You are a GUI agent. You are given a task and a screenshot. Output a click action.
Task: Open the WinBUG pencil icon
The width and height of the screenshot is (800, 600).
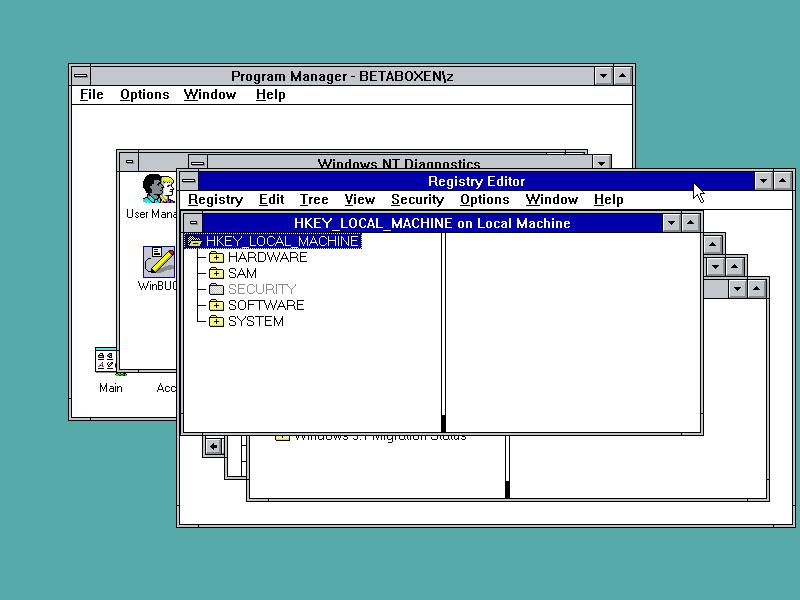point(159,262)
